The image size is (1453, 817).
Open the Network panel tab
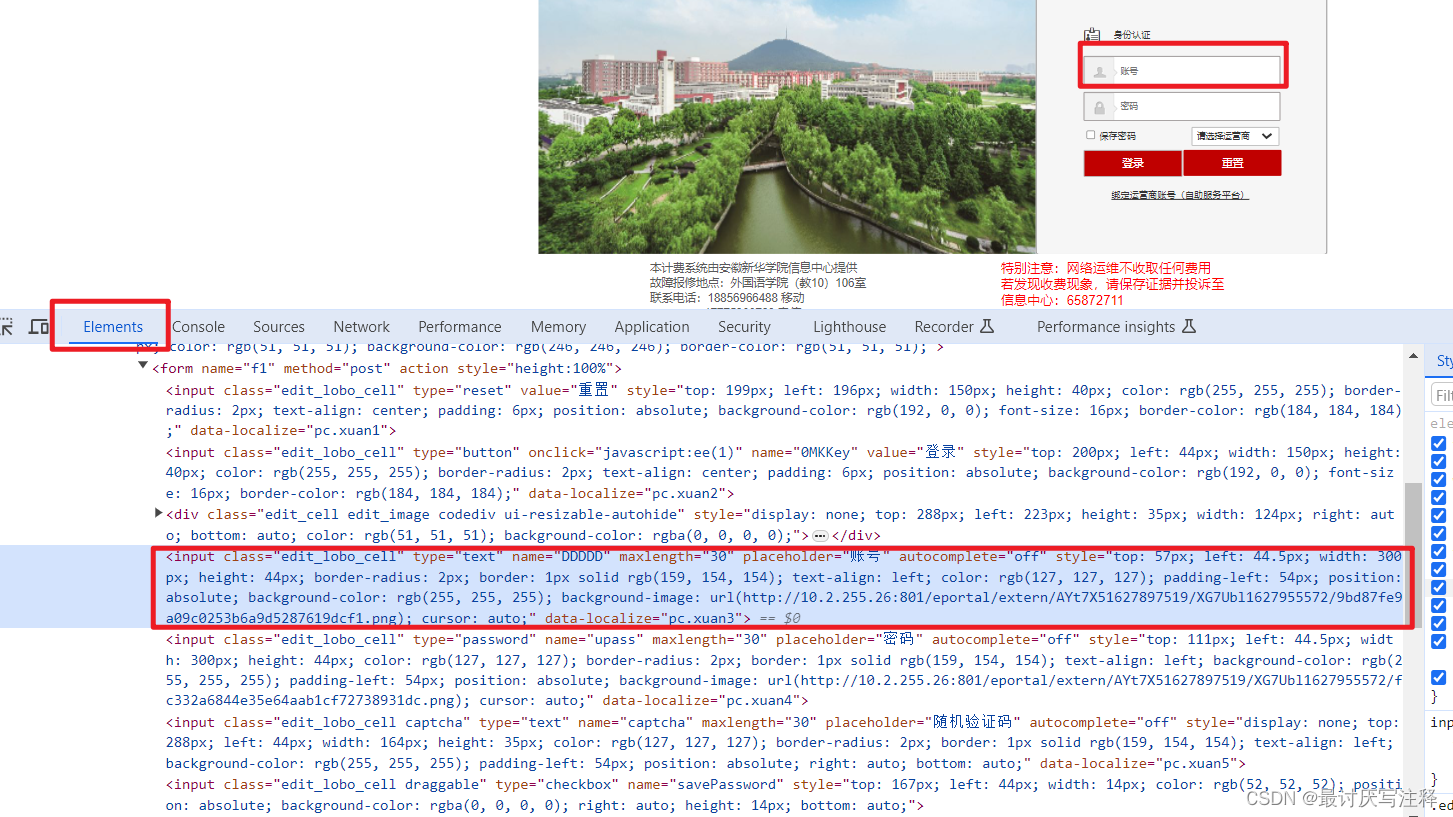click(361, 326)
